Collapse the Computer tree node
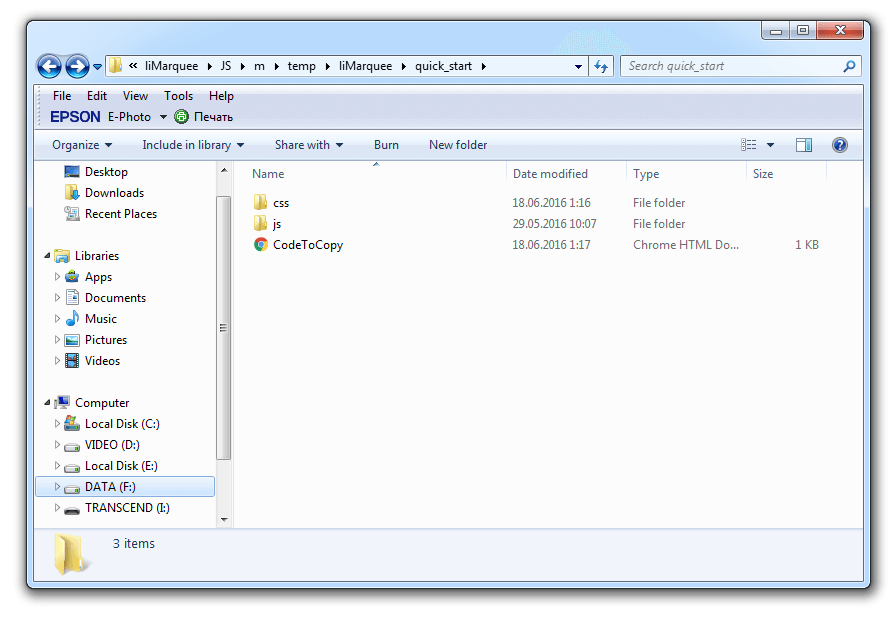 (x=47, y=403)
